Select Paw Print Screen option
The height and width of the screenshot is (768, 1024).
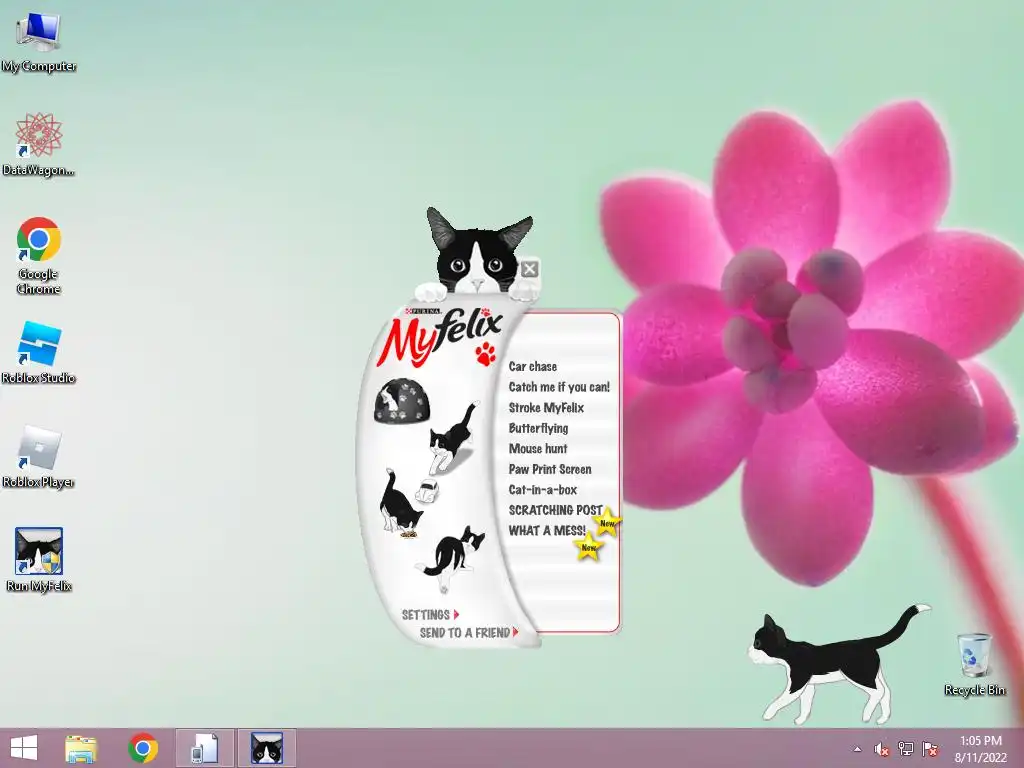[550, 469]
